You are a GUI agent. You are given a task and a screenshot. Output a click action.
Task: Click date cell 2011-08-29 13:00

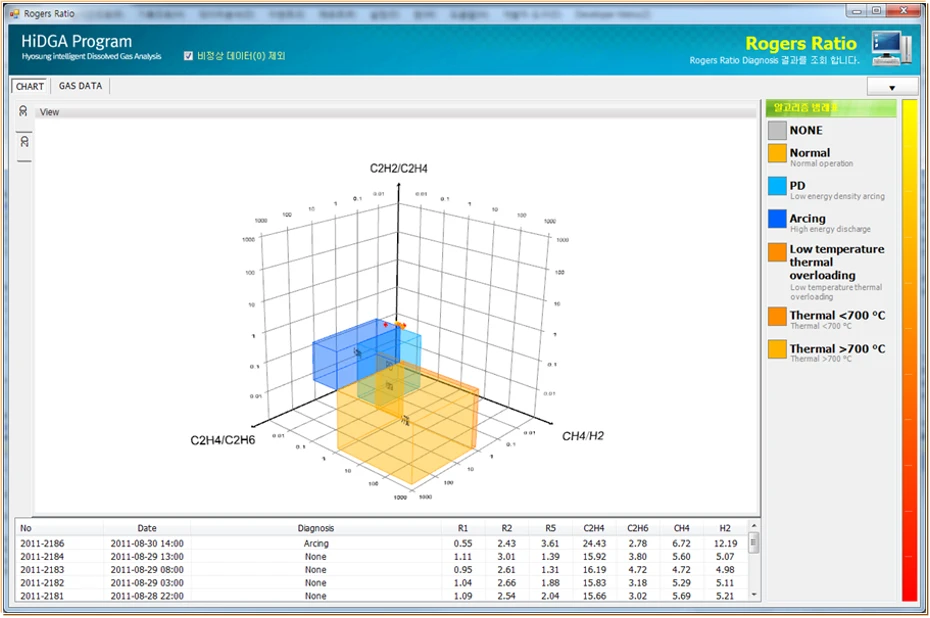(x=147, y=556)
